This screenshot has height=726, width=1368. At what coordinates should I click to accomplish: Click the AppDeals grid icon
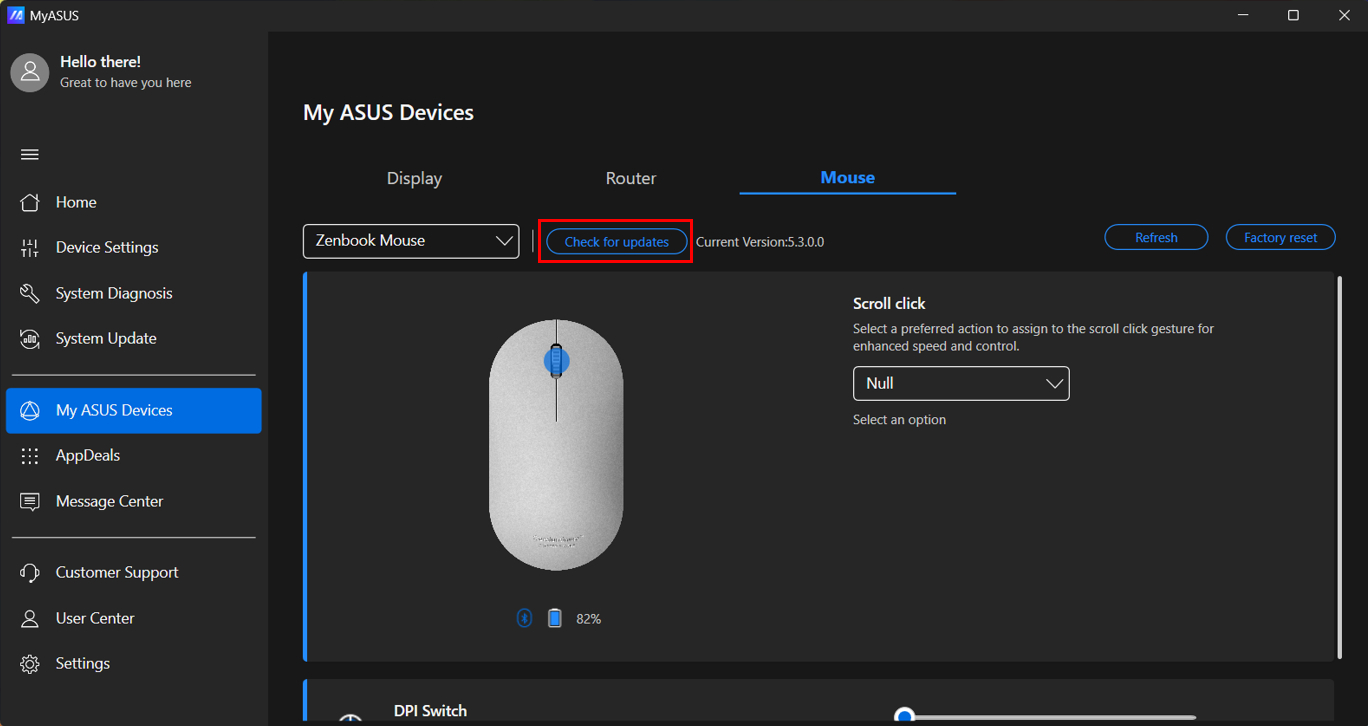click(30, 456)
